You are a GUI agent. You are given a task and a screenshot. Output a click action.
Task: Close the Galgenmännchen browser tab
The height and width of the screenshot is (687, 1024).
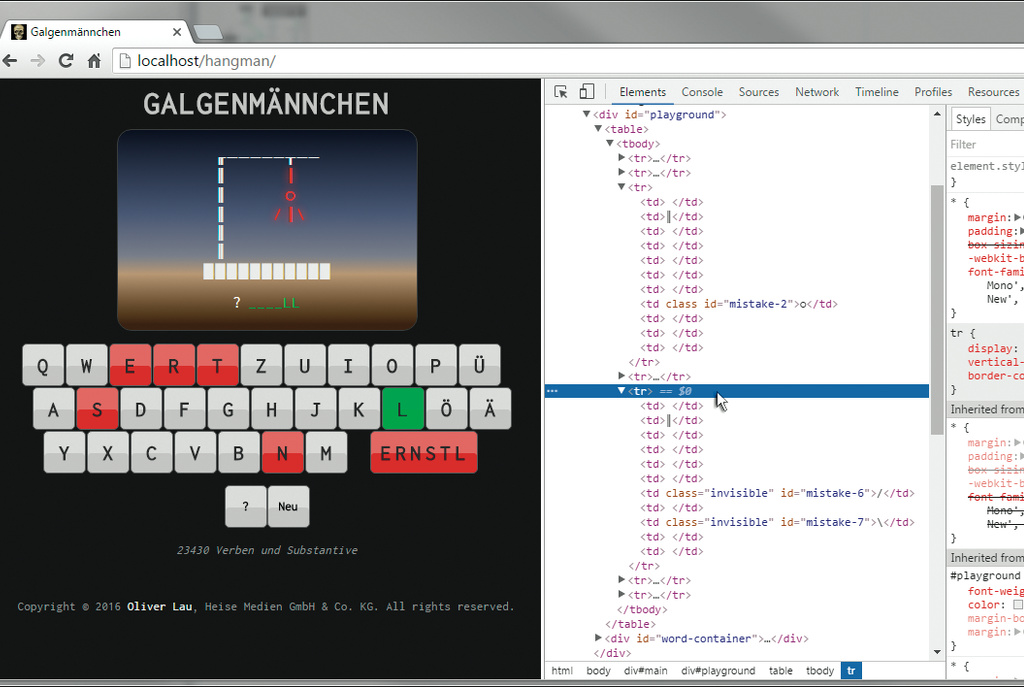coord(177,32)
